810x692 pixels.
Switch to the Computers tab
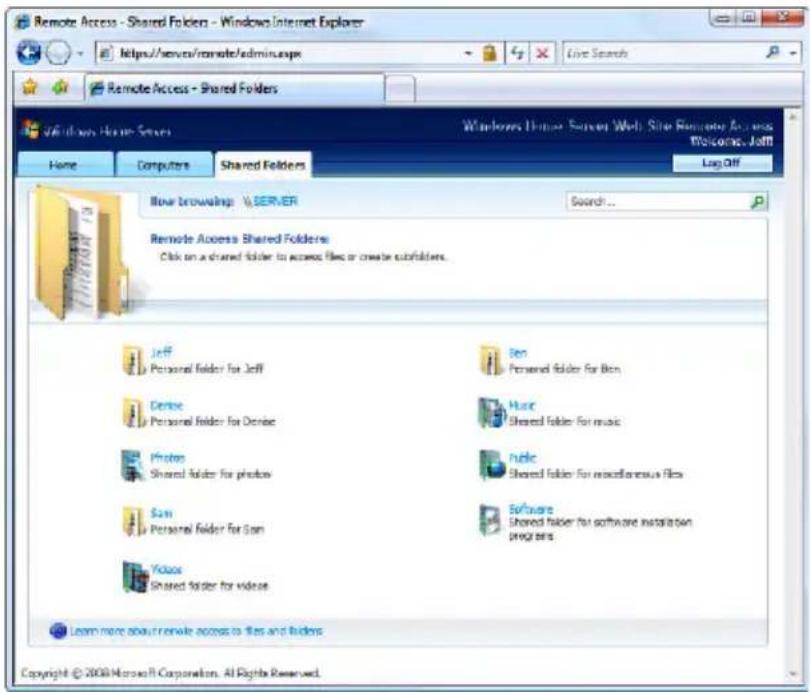point(164,165)
